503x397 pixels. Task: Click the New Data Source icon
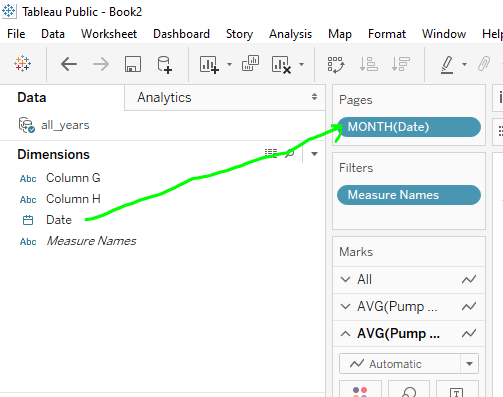click(164, 64)
